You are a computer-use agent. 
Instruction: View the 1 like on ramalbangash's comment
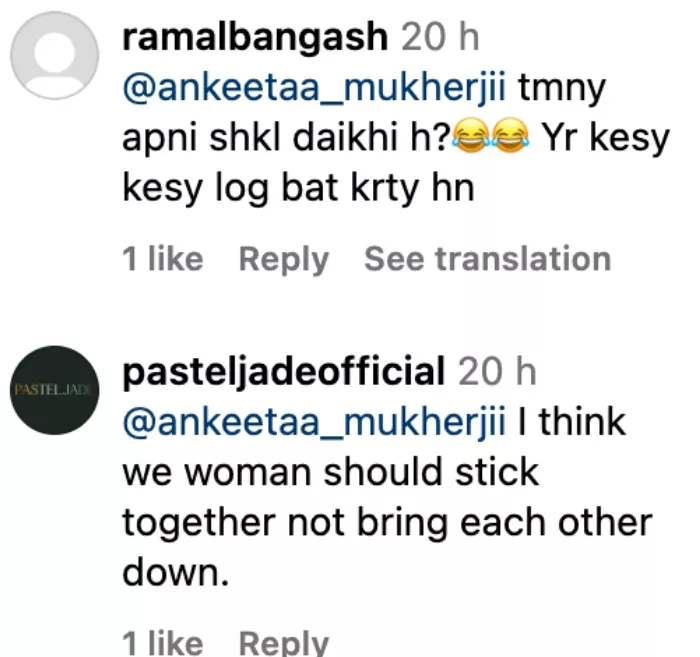point(162,260)
